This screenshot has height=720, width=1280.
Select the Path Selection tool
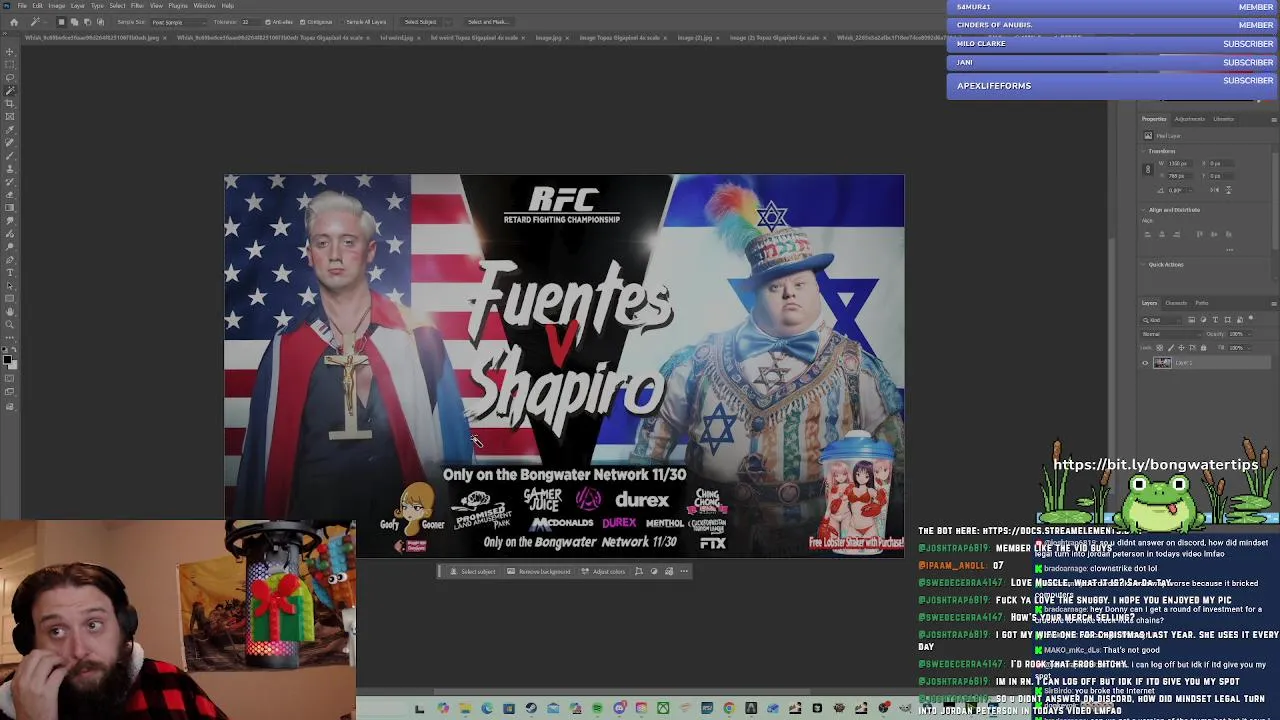click(10, 285)
